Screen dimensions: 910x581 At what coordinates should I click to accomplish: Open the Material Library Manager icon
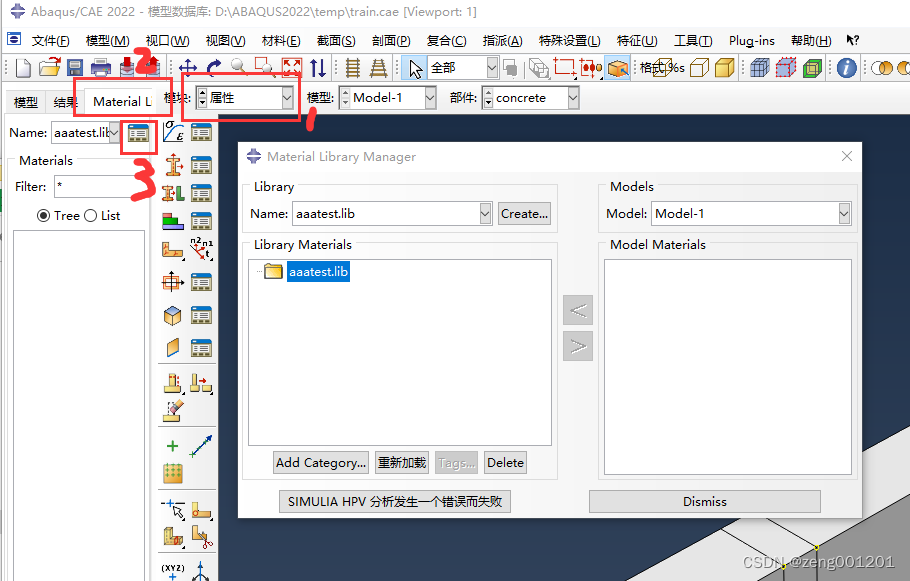pos(138,133)
